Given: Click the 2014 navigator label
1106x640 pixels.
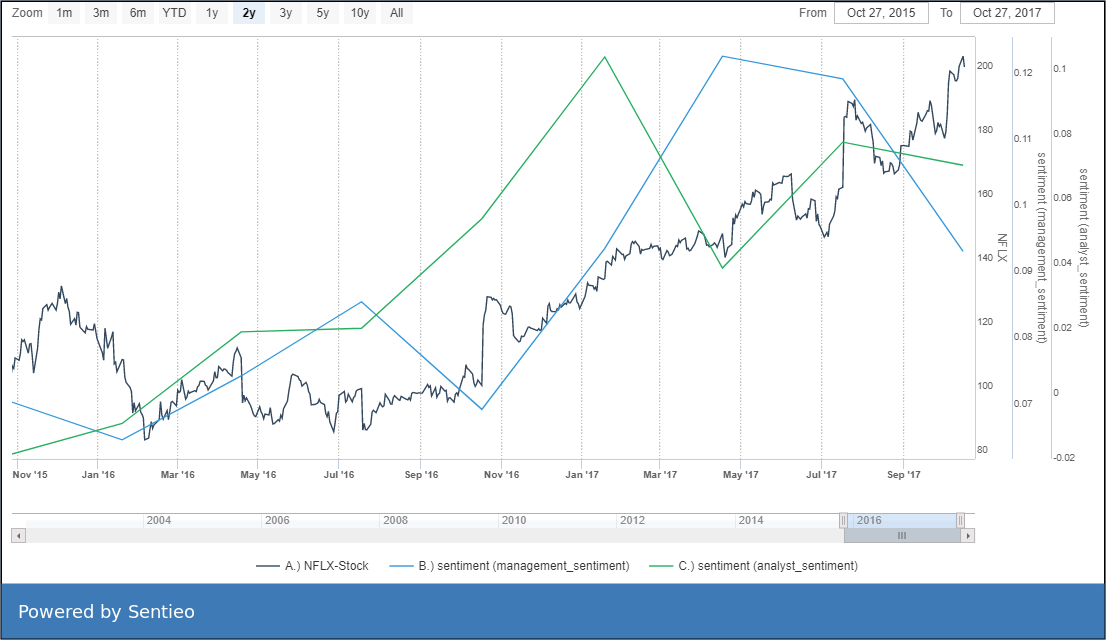Looking at the screenshot, I should 750,520.
